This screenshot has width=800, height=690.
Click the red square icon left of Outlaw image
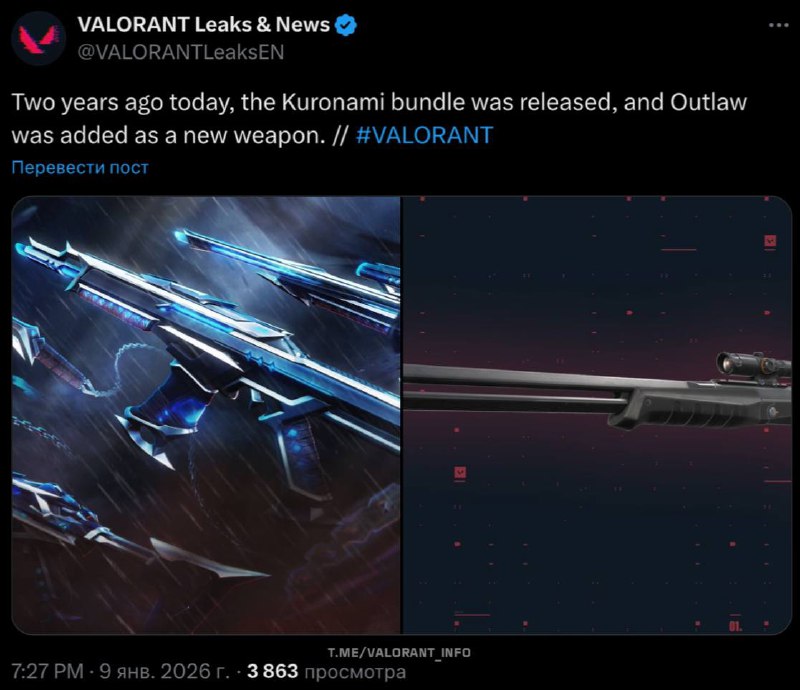click(460, 473)
